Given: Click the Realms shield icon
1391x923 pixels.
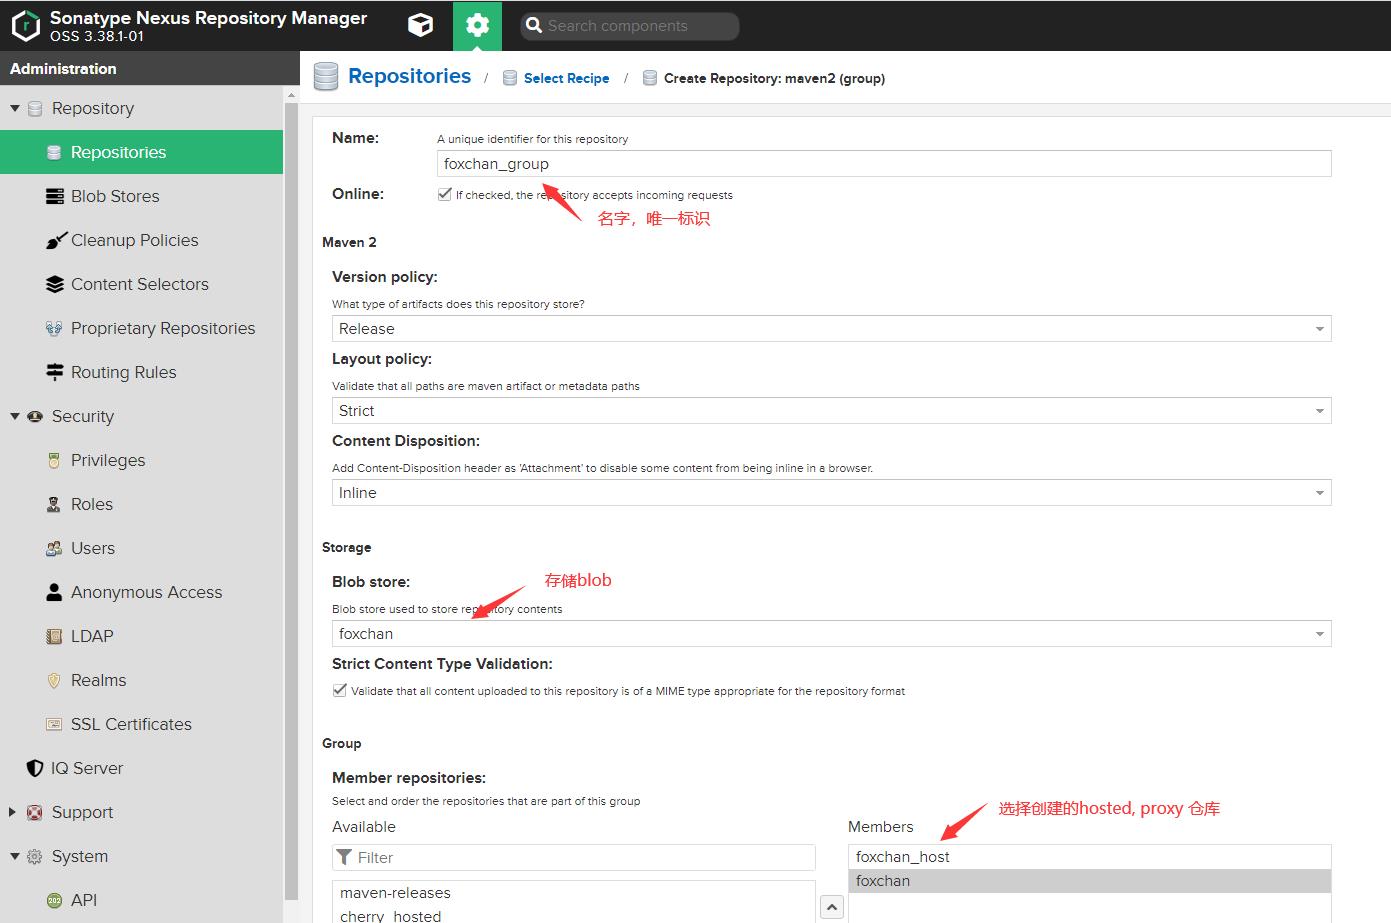Looking at the screenshot, I should click(x=54, y=680).
